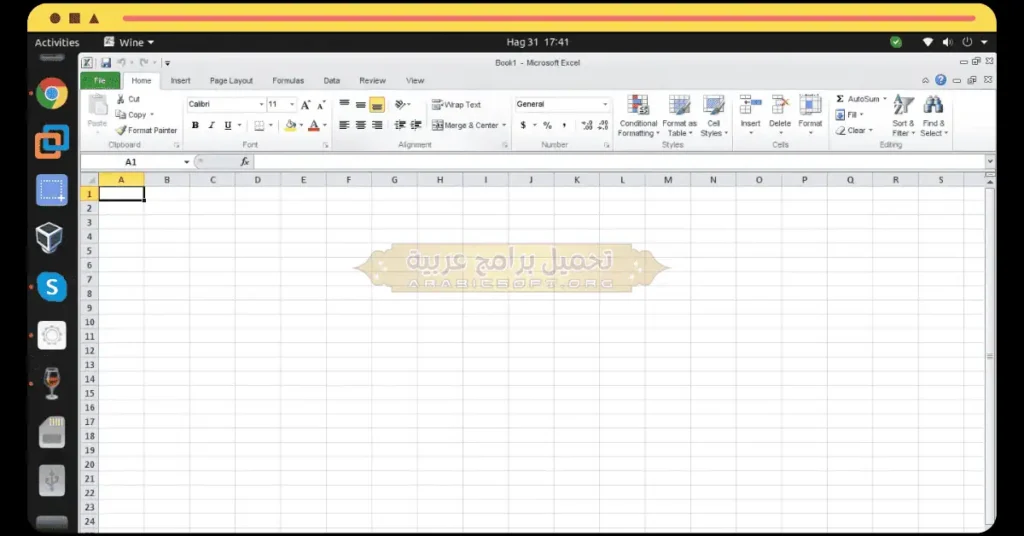Open Cell Styles gallery
Screen dimensions: 1024x536
point(713,116)
